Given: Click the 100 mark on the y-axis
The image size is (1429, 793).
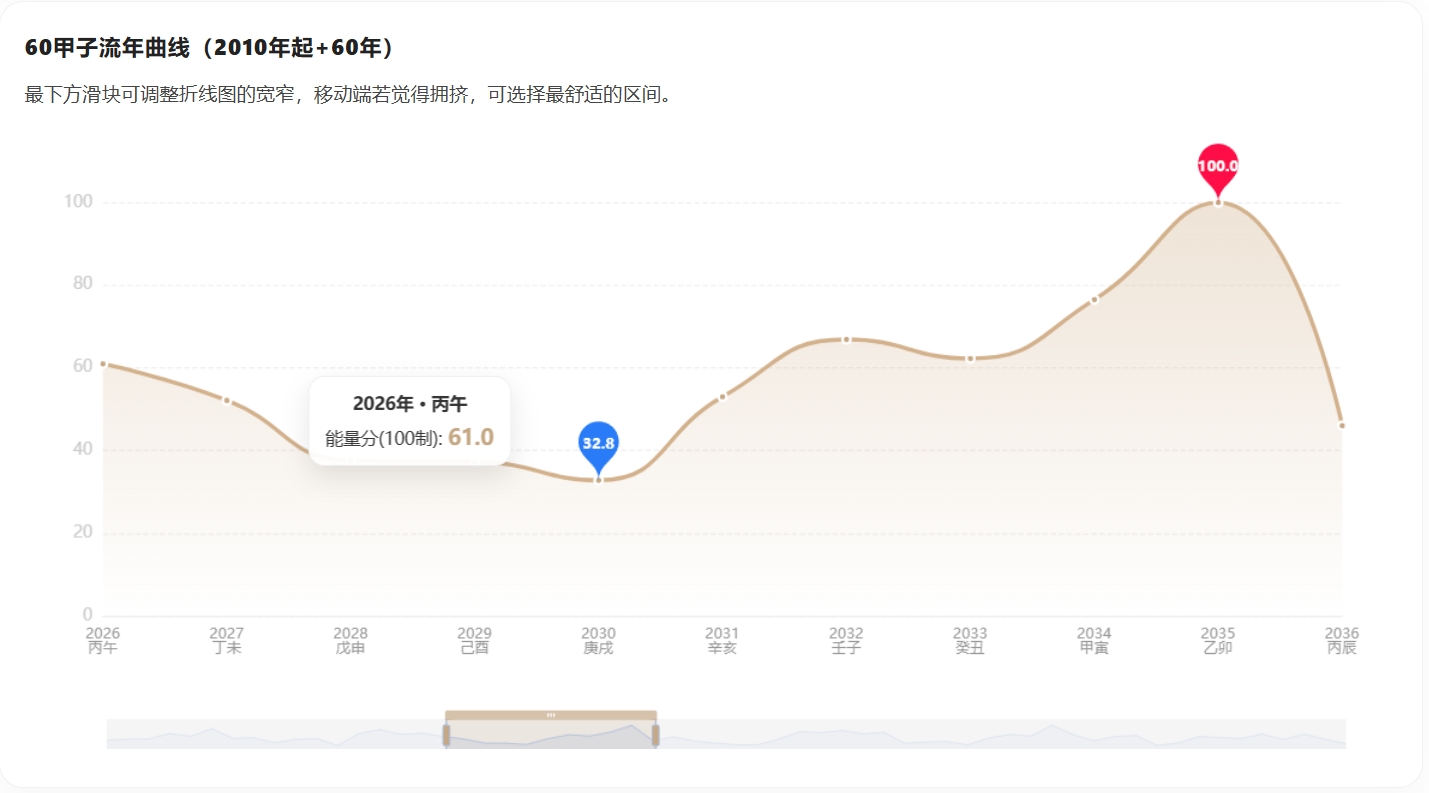Looking at the screenshot, I should coord(77,200).
